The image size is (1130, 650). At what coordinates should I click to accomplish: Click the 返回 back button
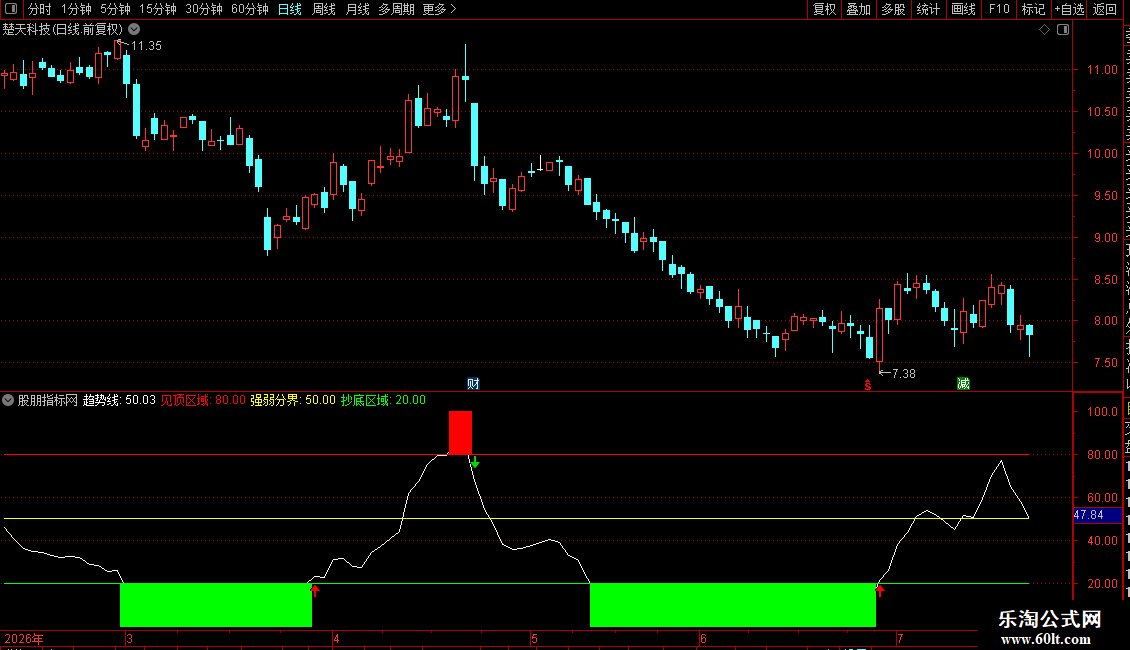pyautogui.click(x=1104, y=9)
